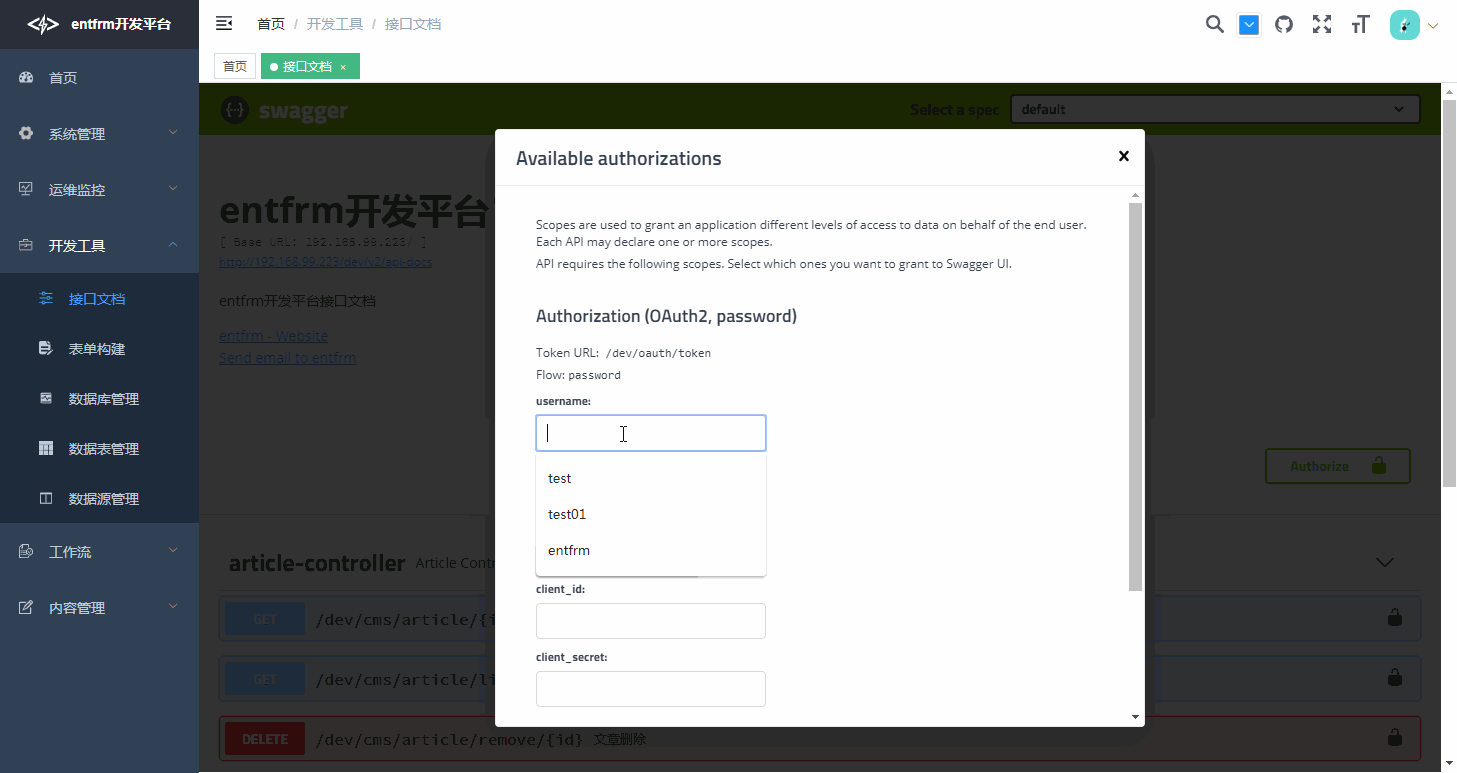Viewport: 1457px width, 773px height.
Task: Open the Select a spec dropdown showing default
Action: click(x=1213, y=108)
